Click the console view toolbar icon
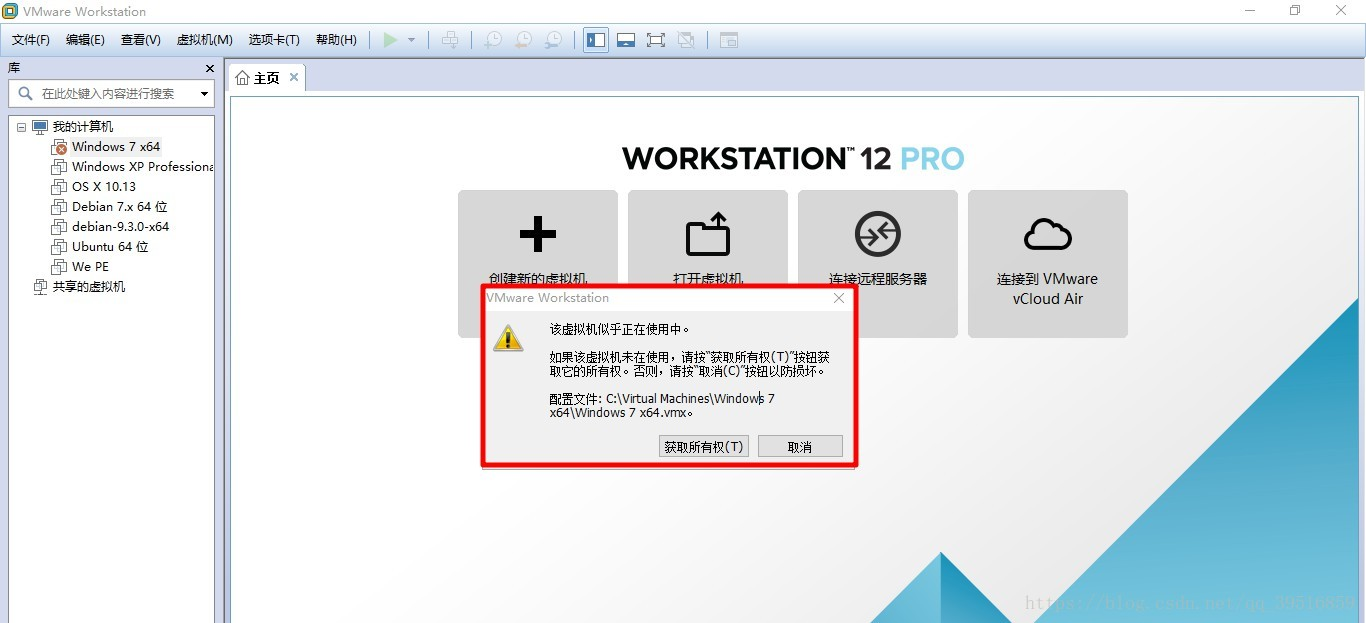The image size is (1366, 623). [x=729, y=40]
